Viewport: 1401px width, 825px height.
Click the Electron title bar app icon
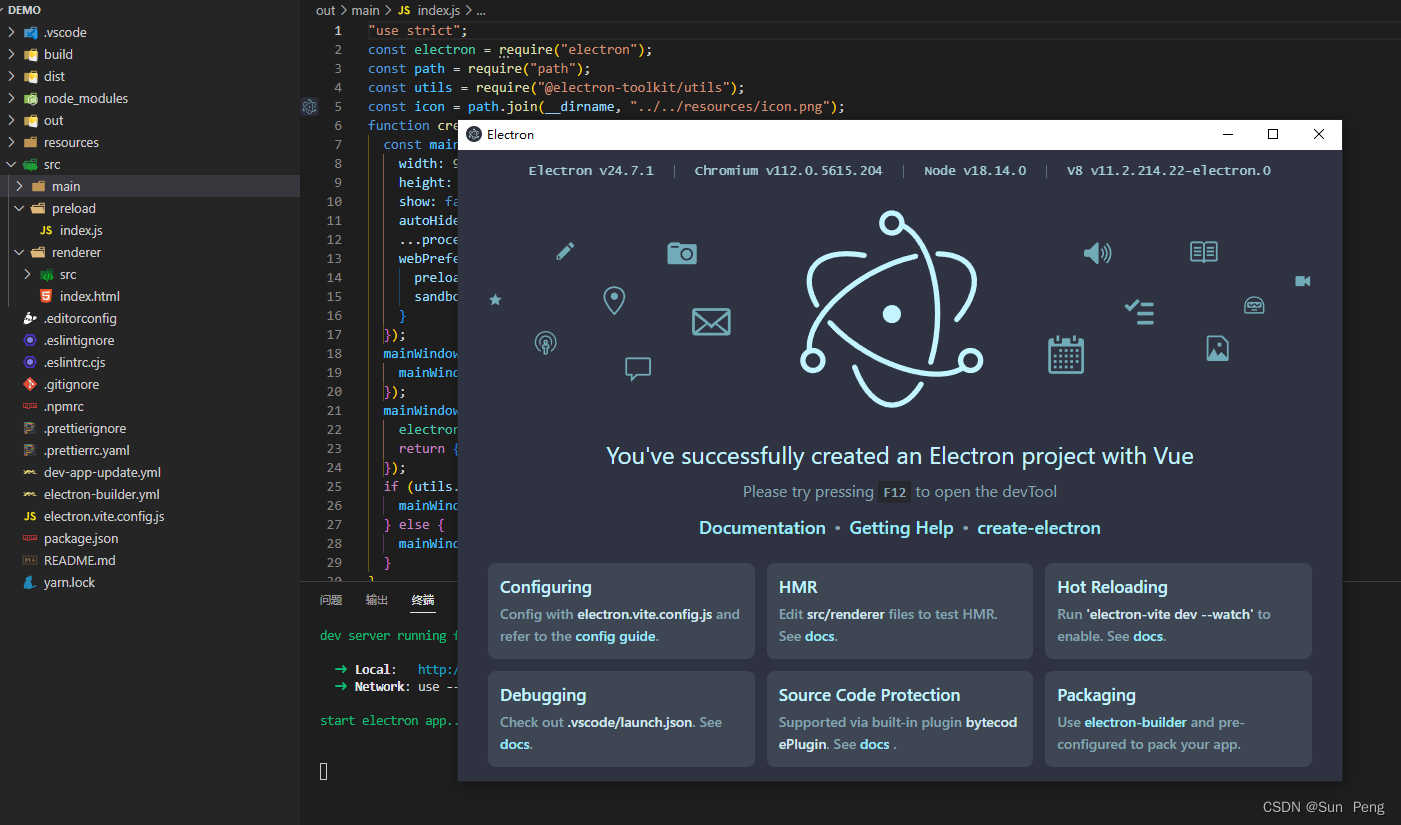click(474, 135)
